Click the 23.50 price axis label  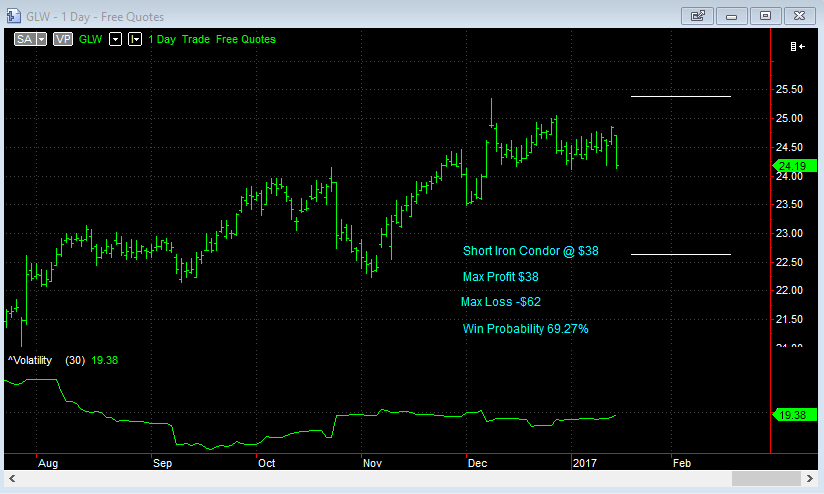coord(789,204)
